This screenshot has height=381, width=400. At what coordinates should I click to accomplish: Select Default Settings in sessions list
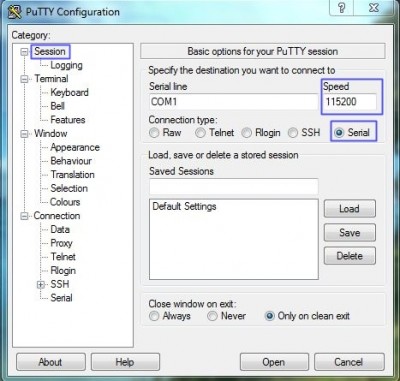[184, 206]
